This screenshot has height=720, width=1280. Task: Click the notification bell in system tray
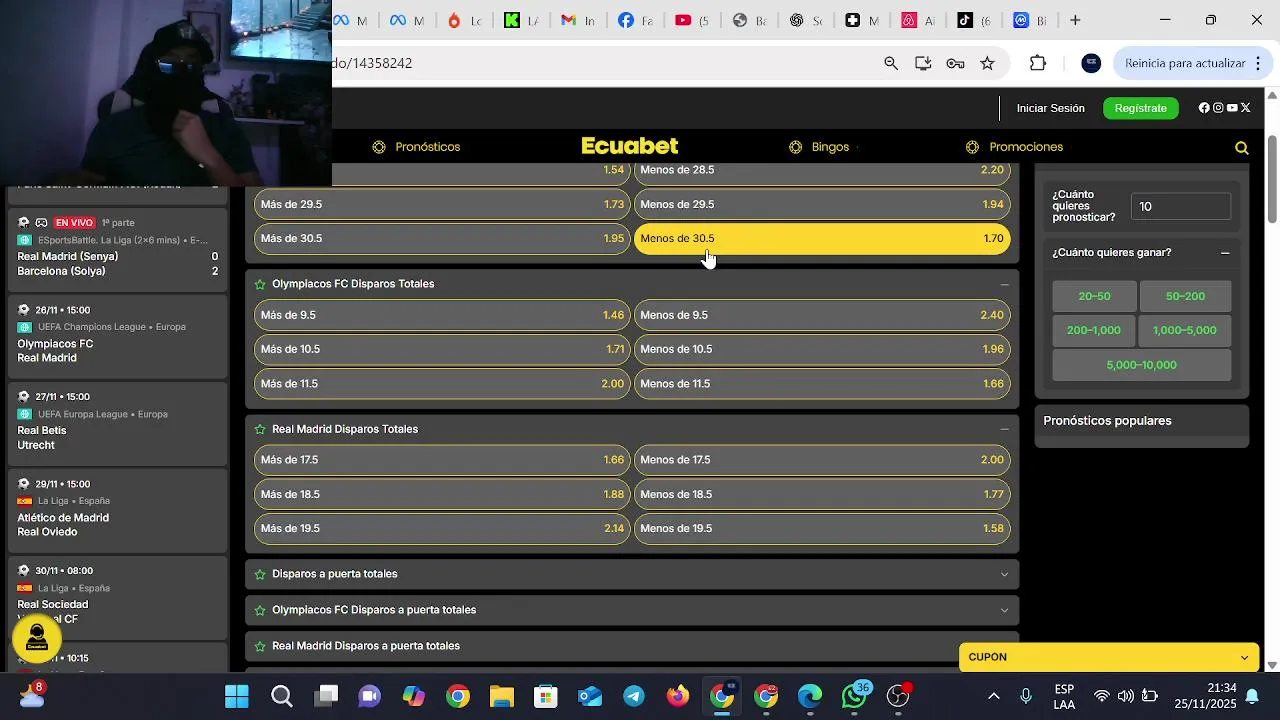pyautogui.click(x=1252, y=696)
